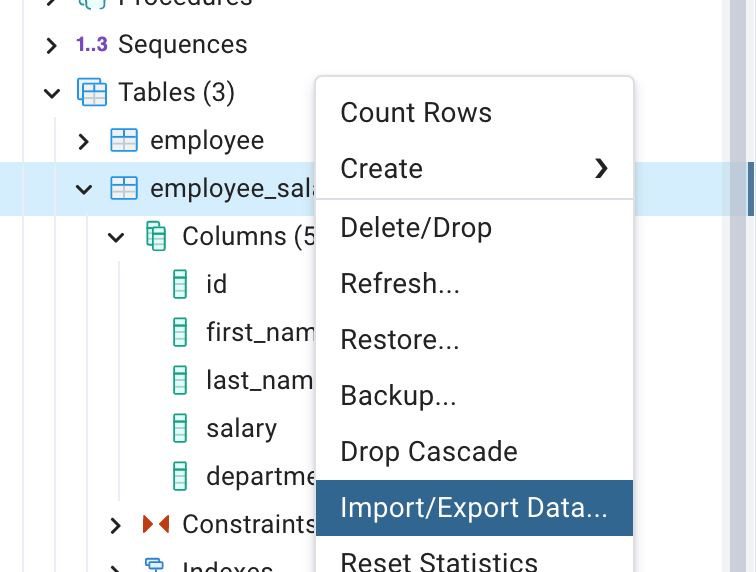Click the employee table icon
This screenshot has width=756, height=572.
(x=124, y=141)
